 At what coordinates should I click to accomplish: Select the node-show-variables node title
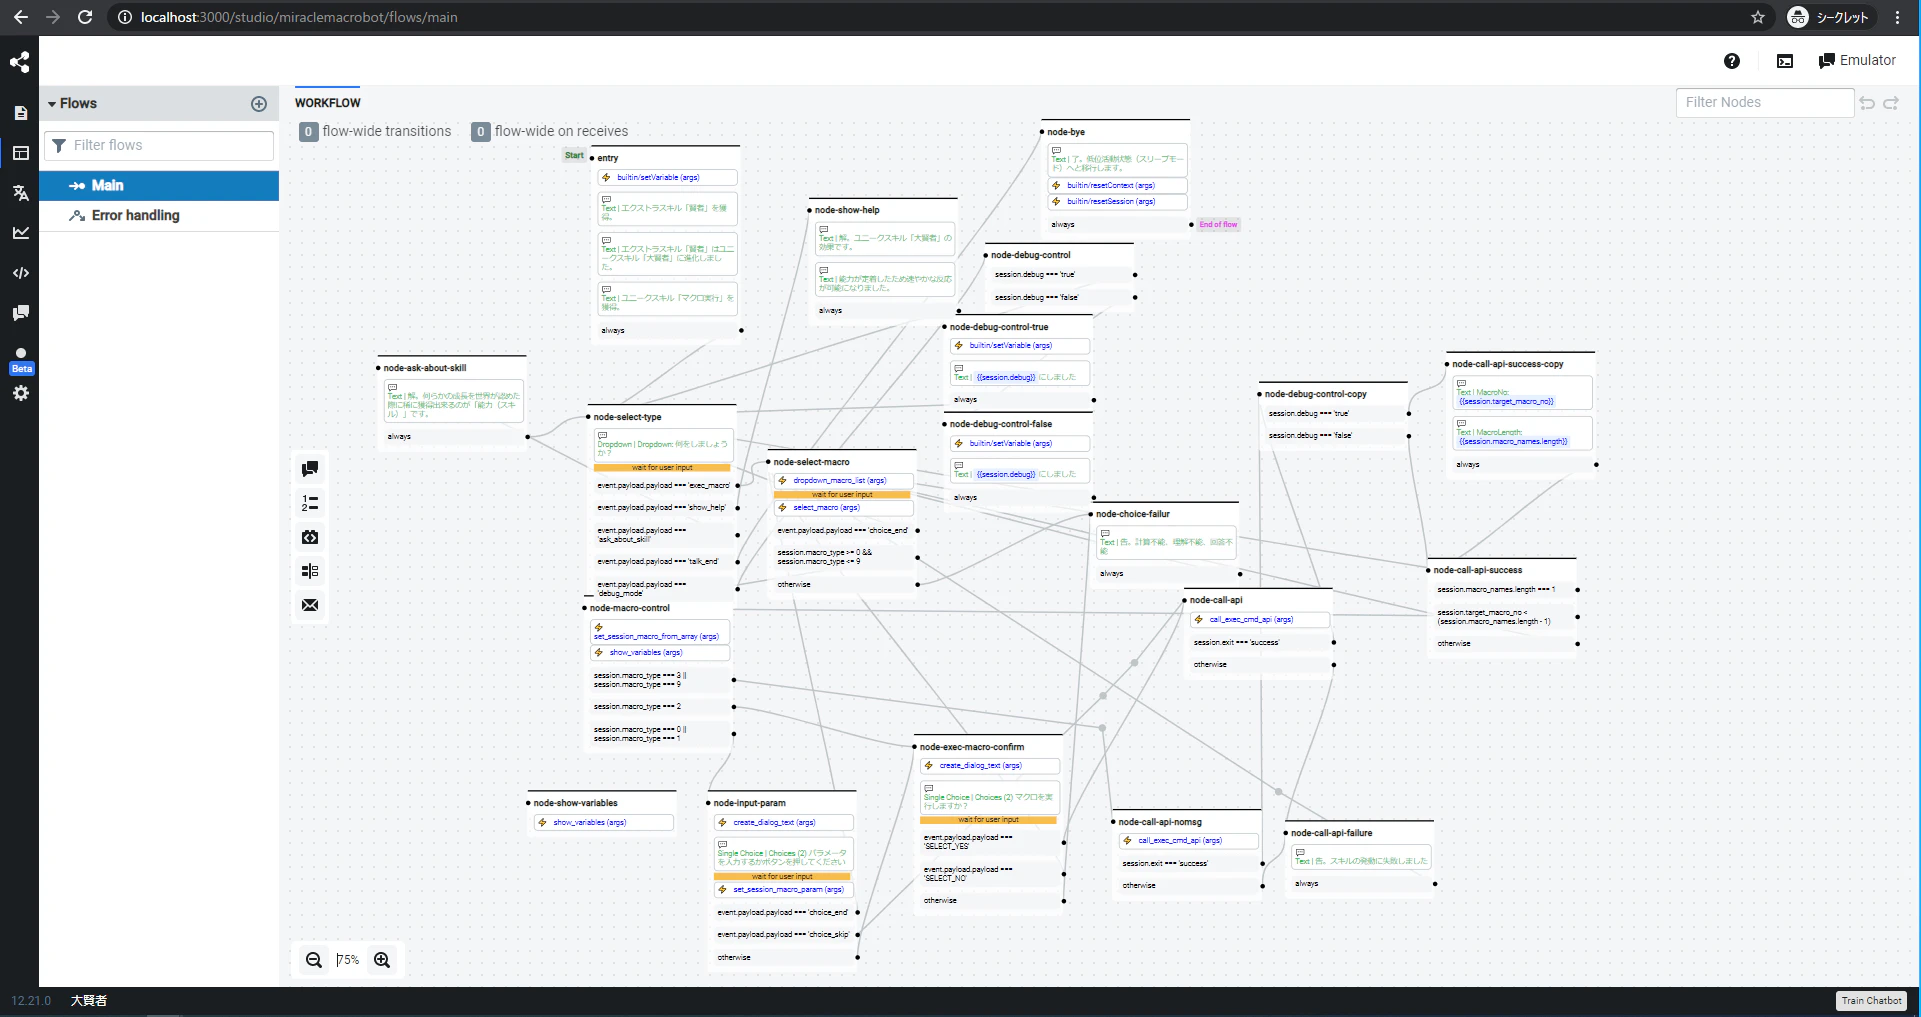(x=576, y=803)
